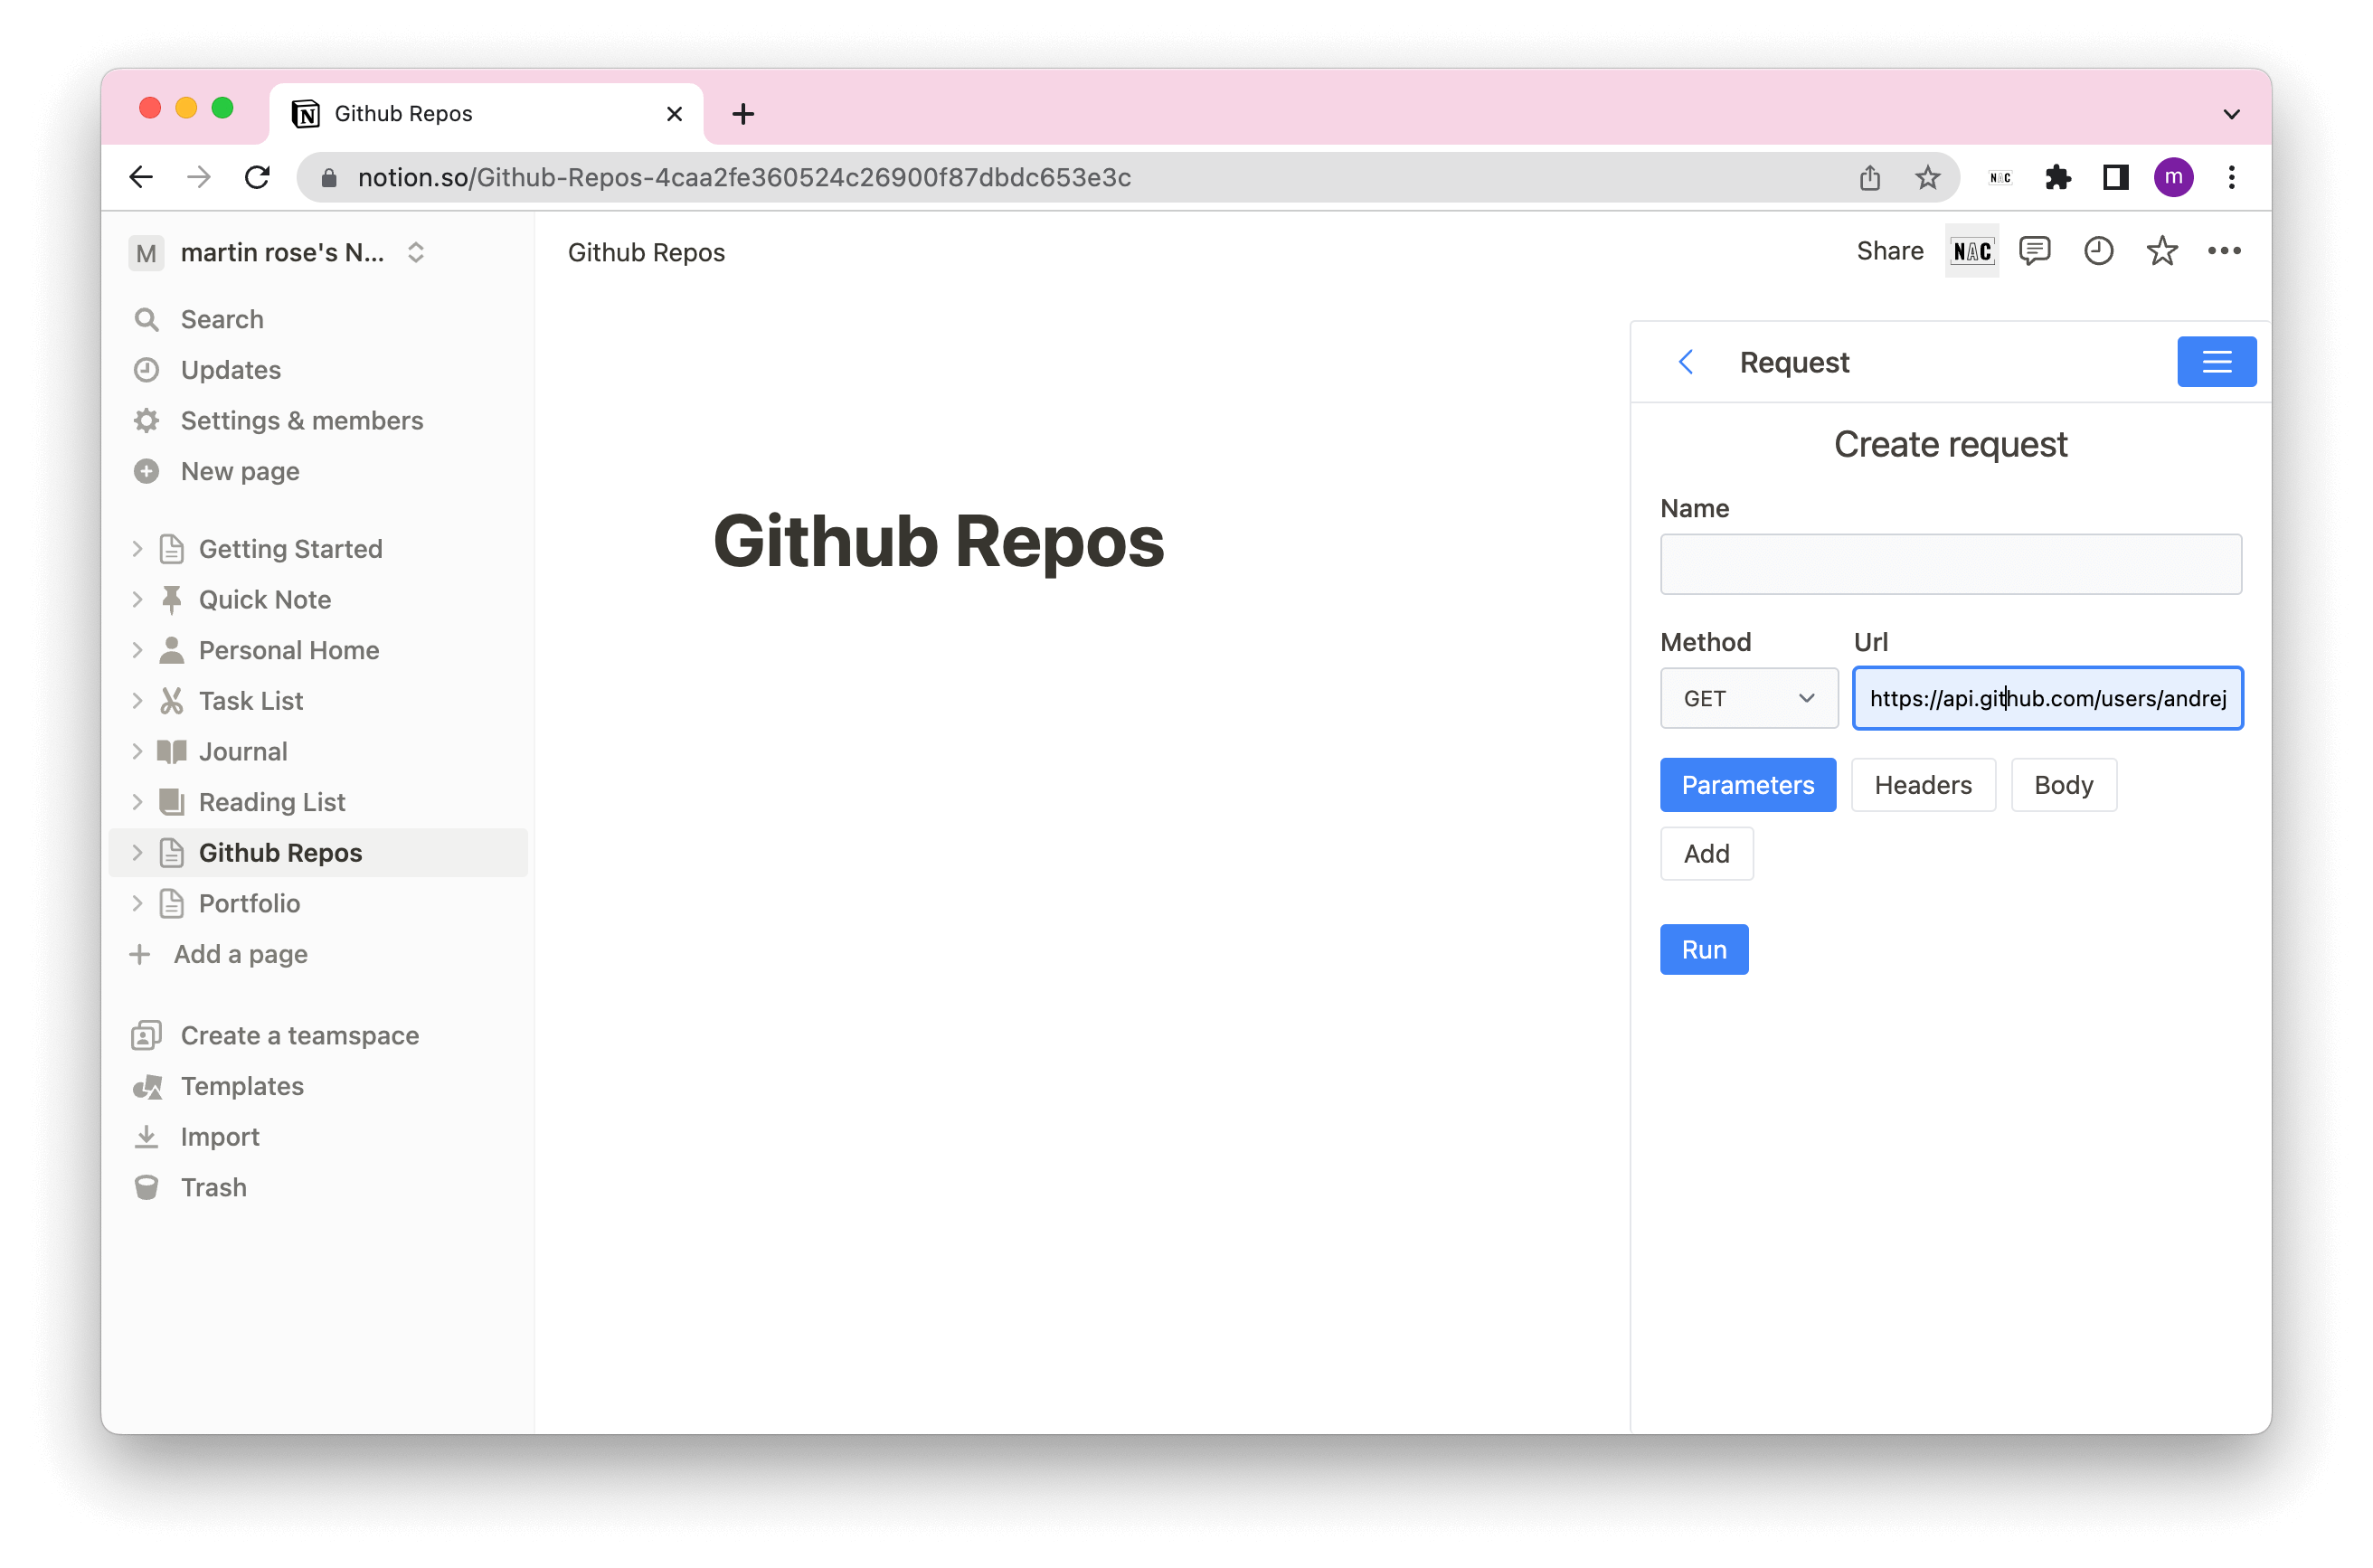This screenshot has width=2373, height=1568.
Task: Open the NAC extension icon in Chrome toolbar
Action: (2000, 177)
